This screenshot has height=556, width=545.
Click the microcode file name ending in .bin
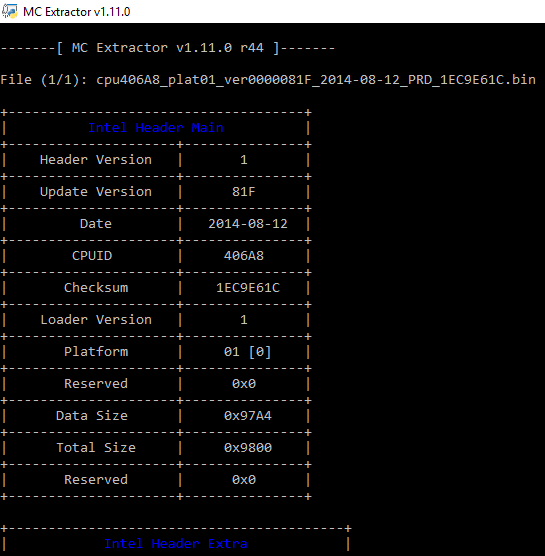pos(316,80)
